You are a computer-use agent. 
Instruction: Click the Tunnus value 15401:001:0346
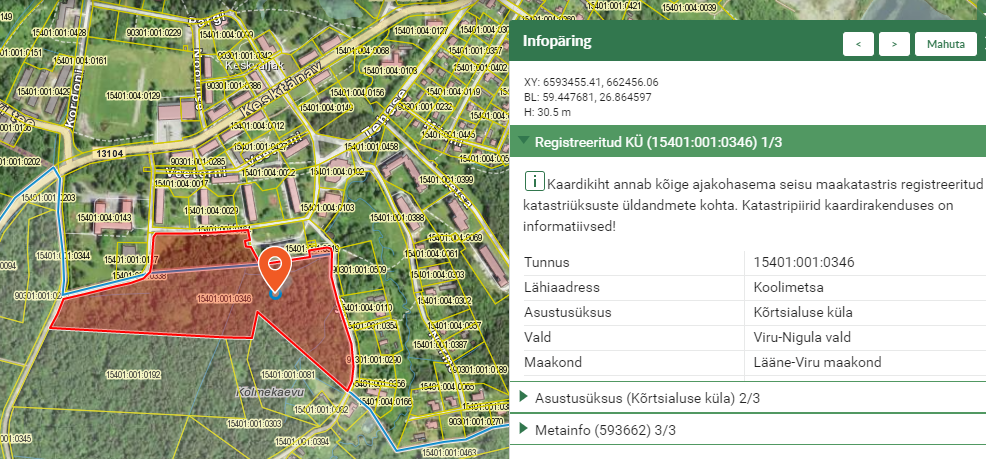pyautogui.click(x=805, y=263)
